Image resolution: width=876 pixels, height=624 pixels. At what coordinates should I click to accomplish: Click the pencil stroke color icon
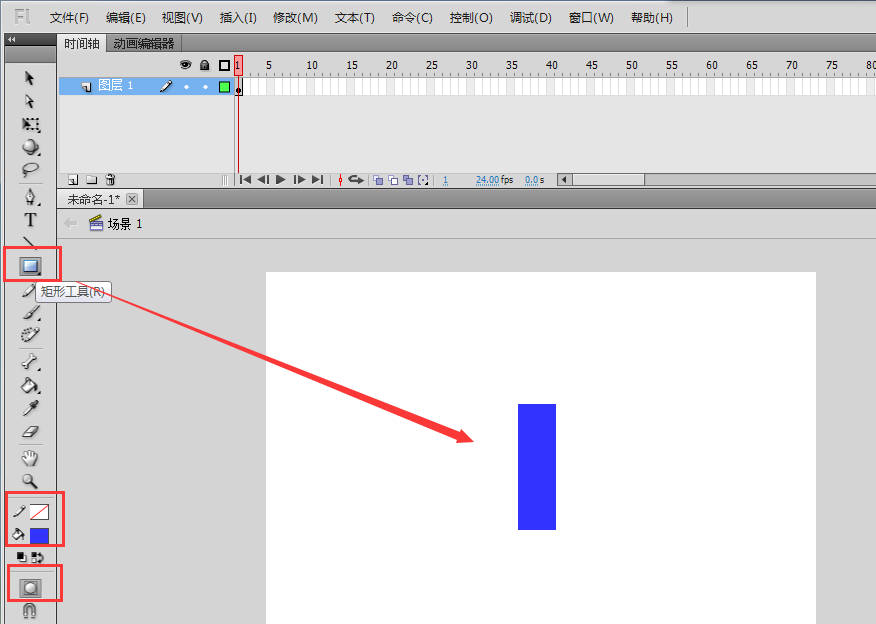point(19,511)
